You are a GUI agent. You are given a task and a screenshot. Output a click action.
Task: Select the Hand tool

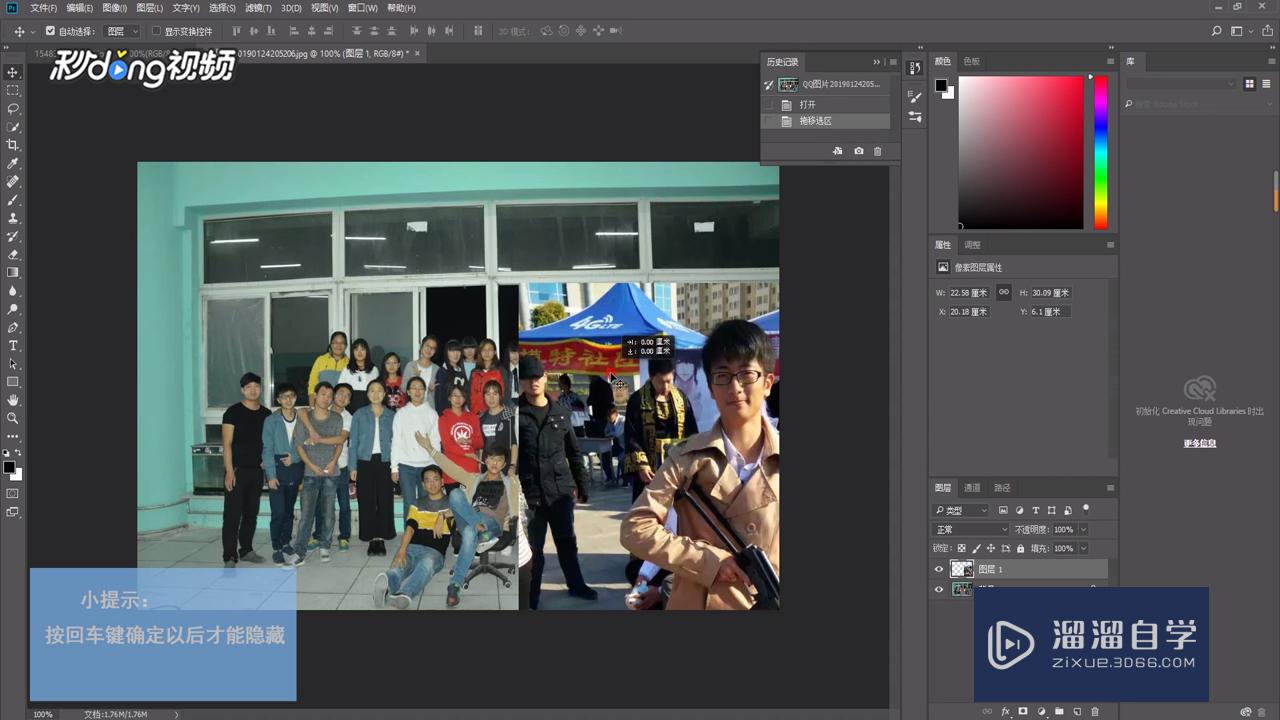pyautogui.click(x=13, y=400)
